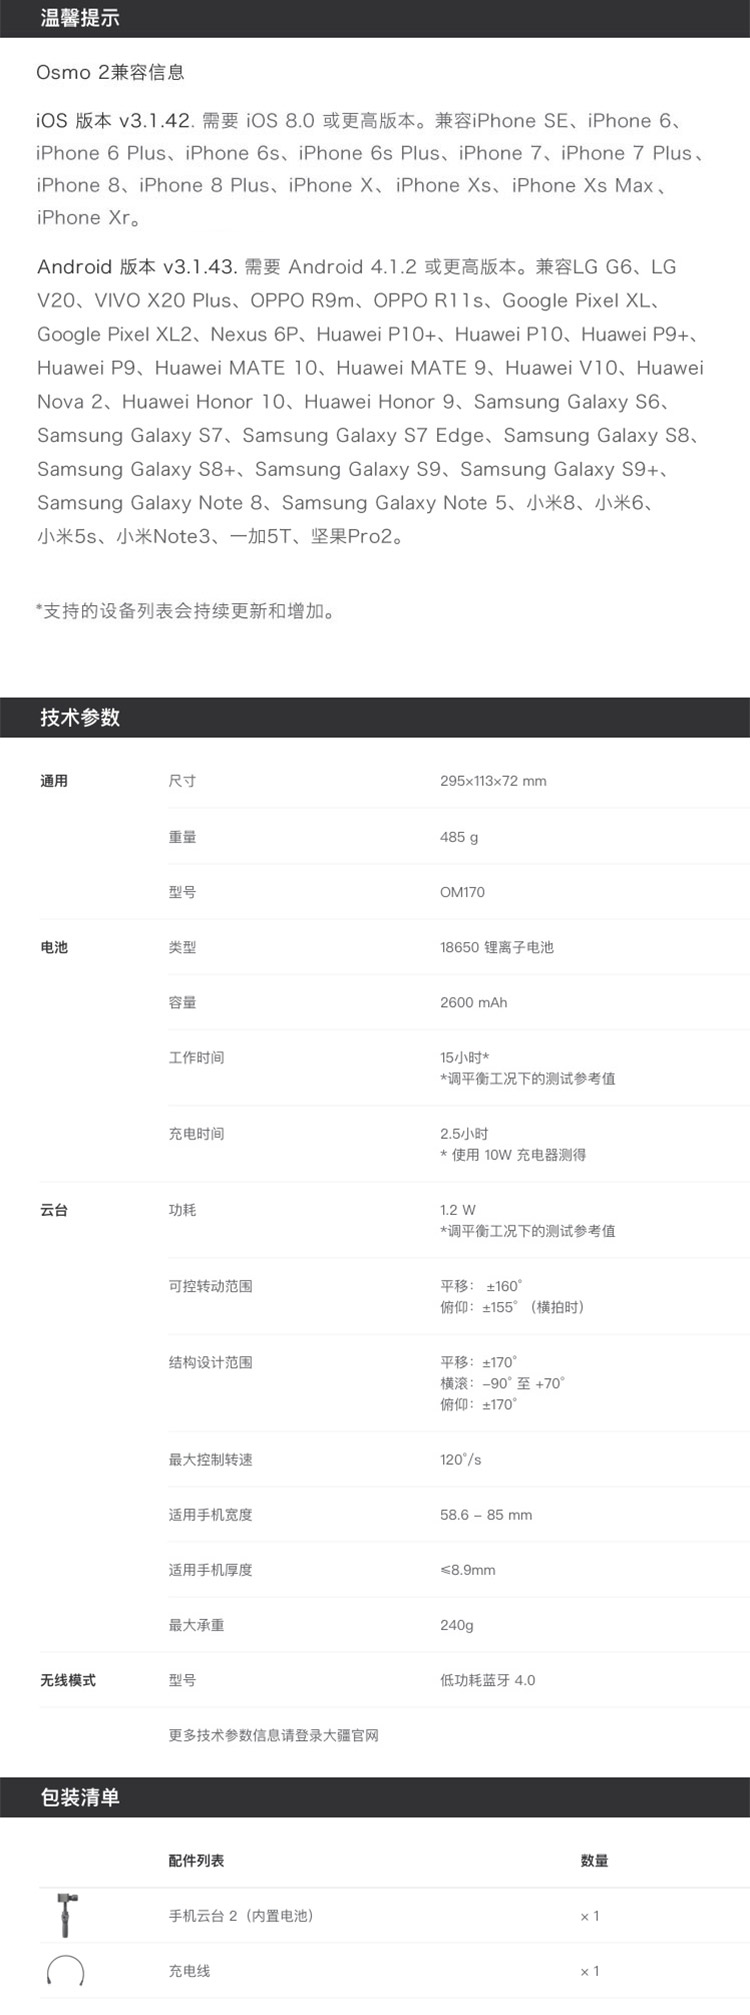This screenshot has height=2015, width=750.
Task: Click the 支持的设备列表会持续更新和增加 note
Action: coord(185,611)
